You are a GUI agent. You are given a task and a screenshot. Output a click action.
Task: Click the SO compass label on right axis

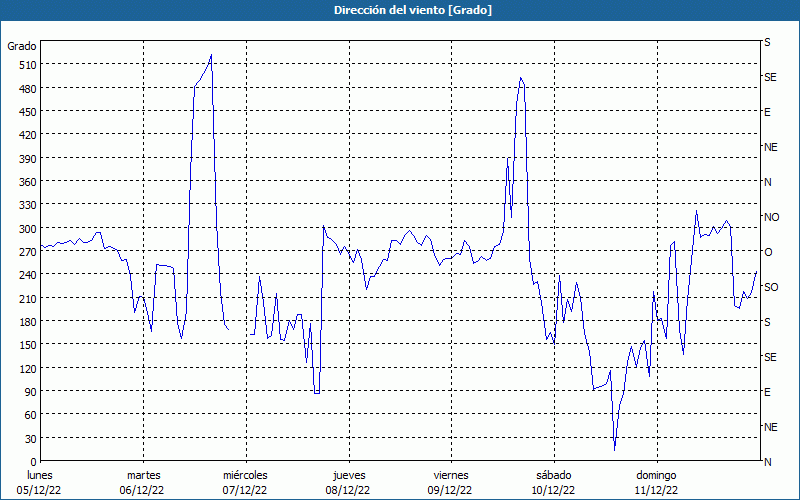[x=771, y=287]
